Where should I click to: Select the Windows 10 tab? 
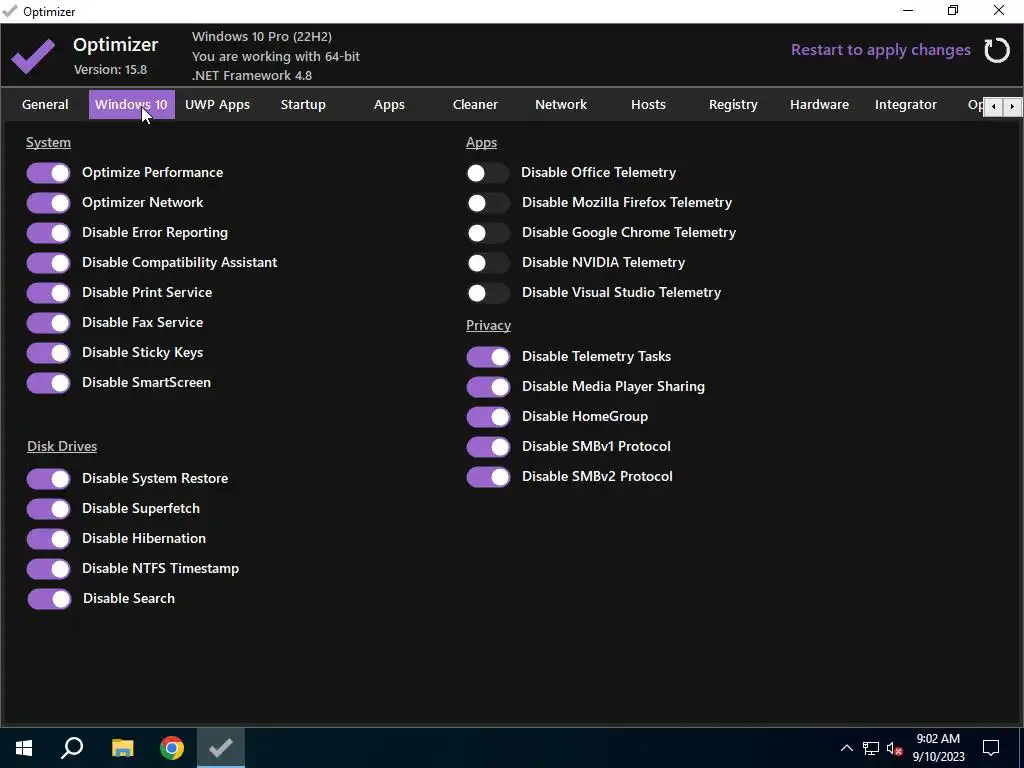coord(131,104)
